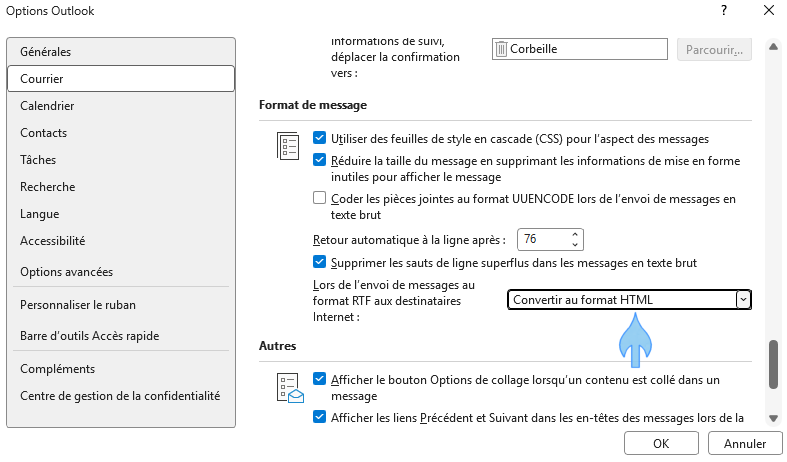Click the Format de message section icon

[288, 146]
